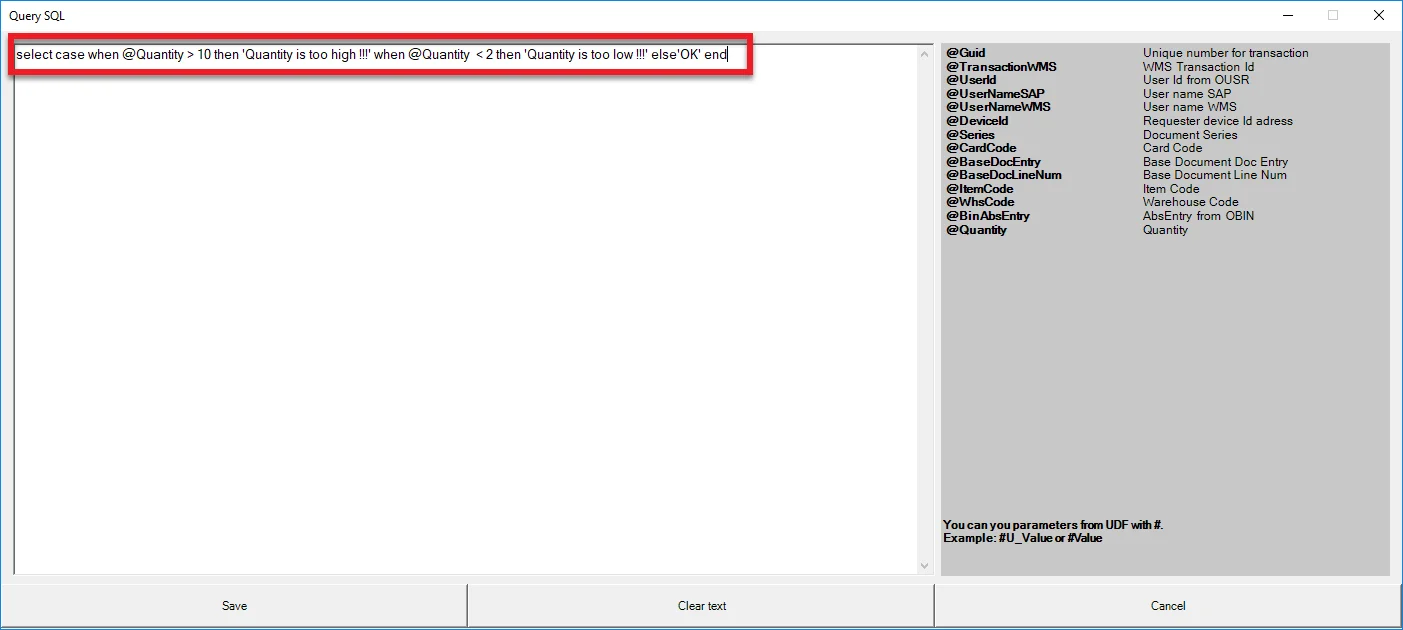Viewport: 1403px width, 630px height.
Task: Click 'WMS Transaction Id' description
Action: pyautogui.click(x=1198, y=67)
